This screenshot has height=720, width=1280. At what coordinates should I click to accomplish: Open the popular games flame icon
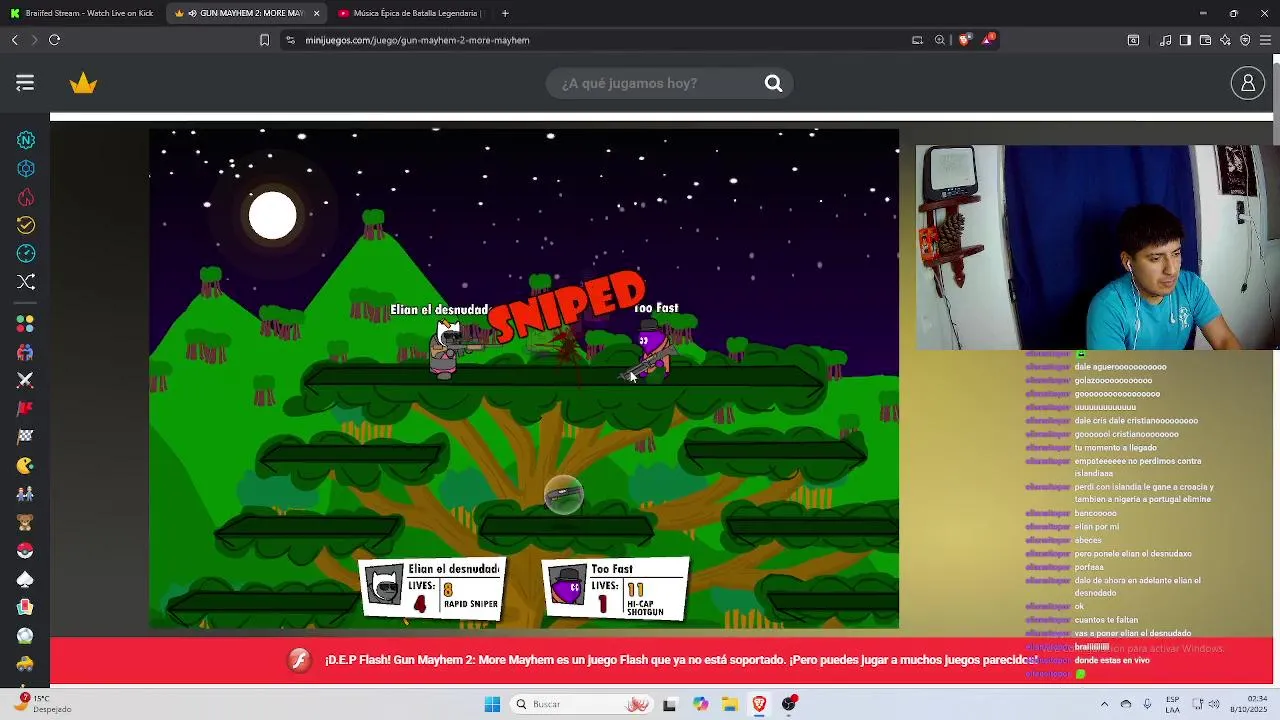(x=26, y=197)
